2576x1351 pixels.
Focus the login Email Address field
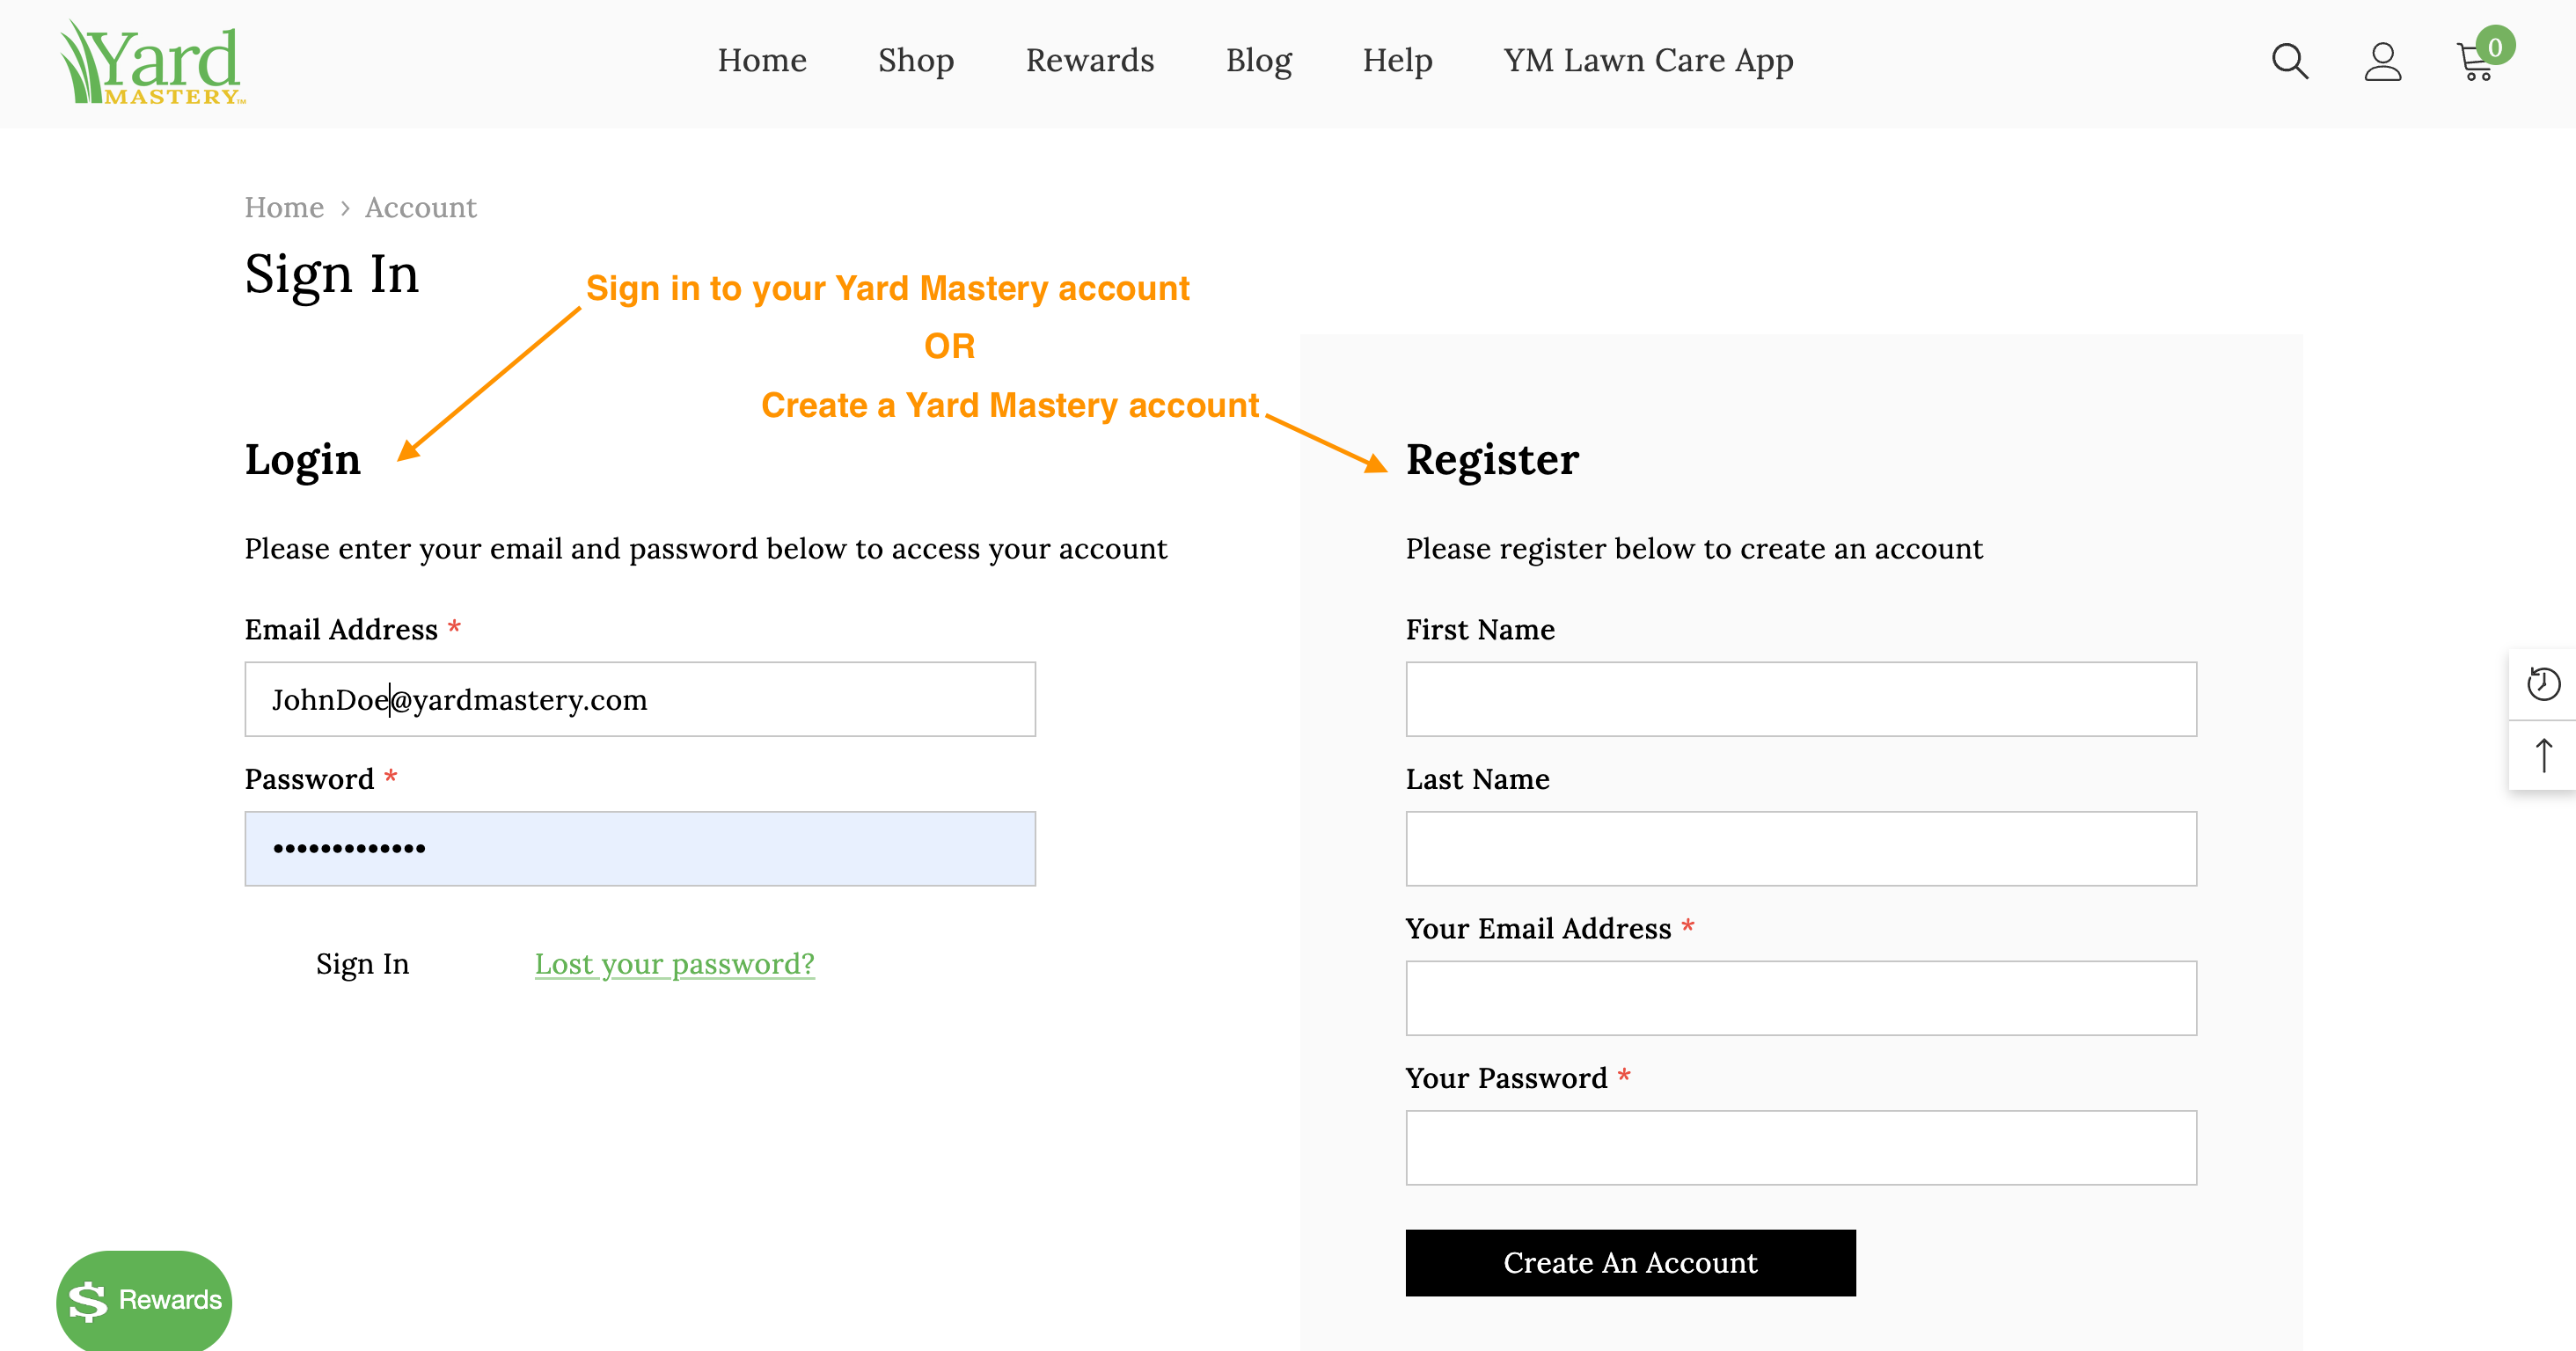point(640,699)
